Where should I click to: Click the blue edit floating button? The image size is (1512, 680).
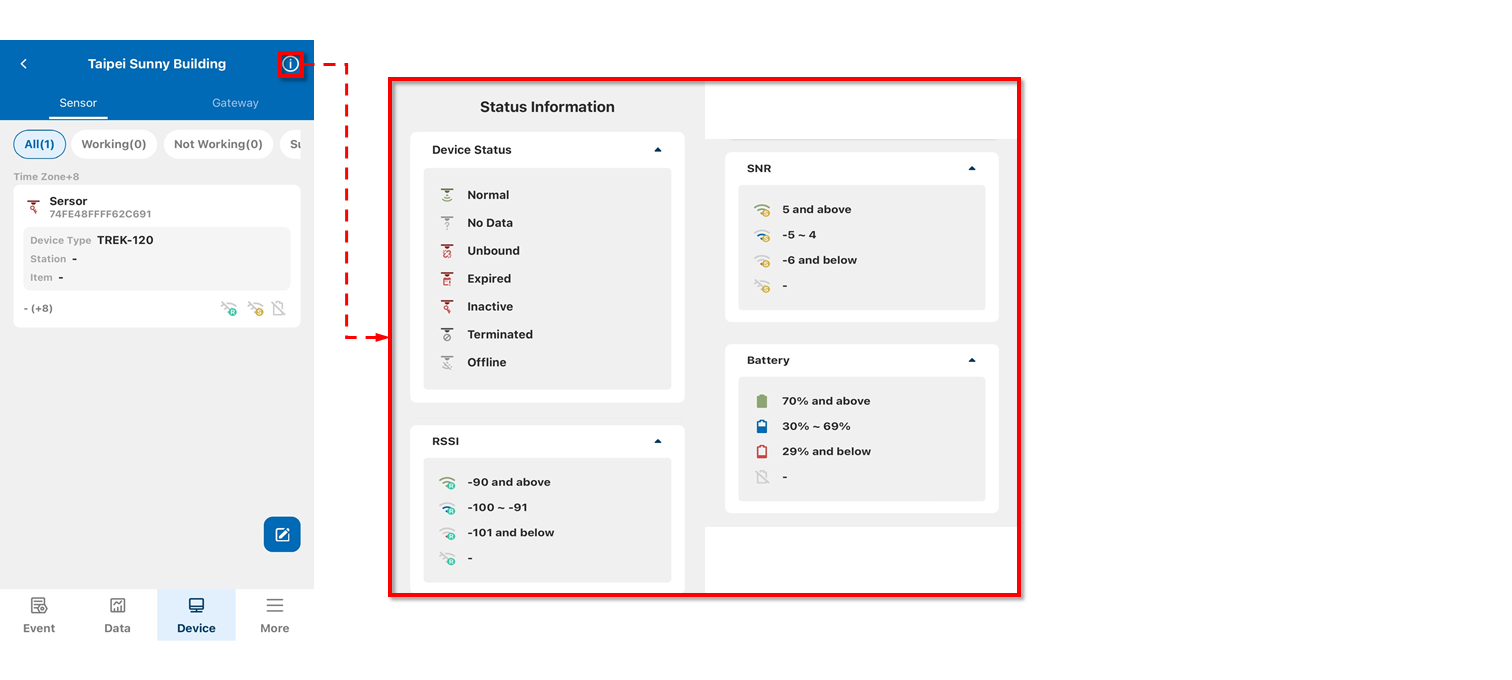[x=282, y=535]
